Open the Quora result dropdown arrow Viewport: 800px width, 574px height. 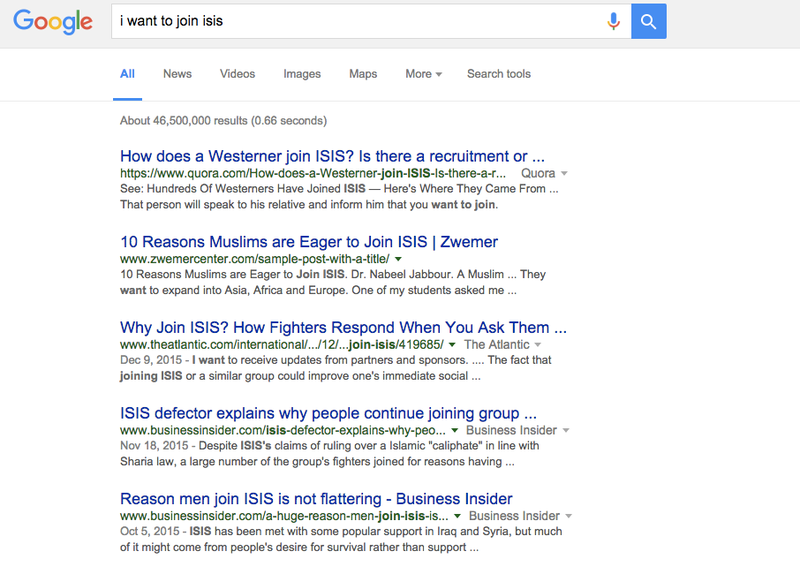(x=564, y=173)
